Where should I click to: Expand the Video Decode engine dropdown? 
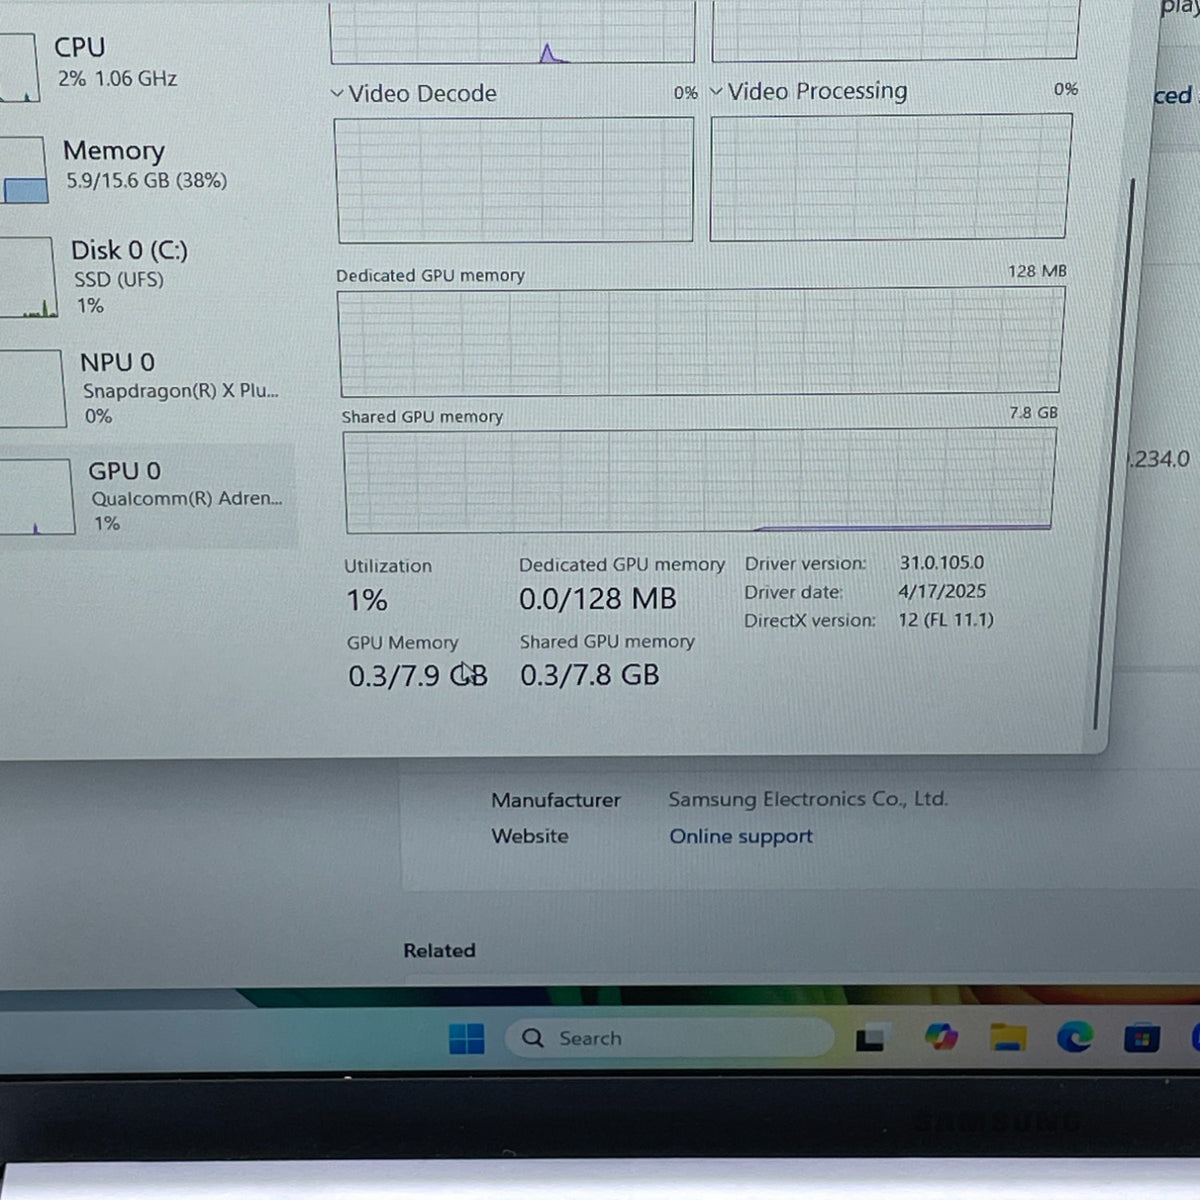tap(337, 94)
